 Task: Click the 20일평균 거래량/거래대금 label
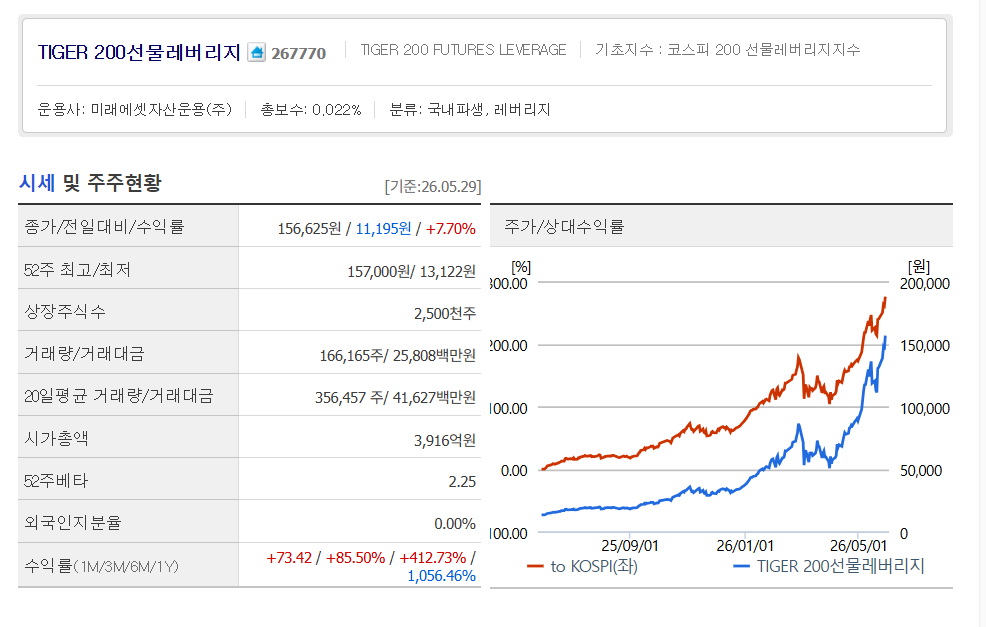click(x=119, y=396)
